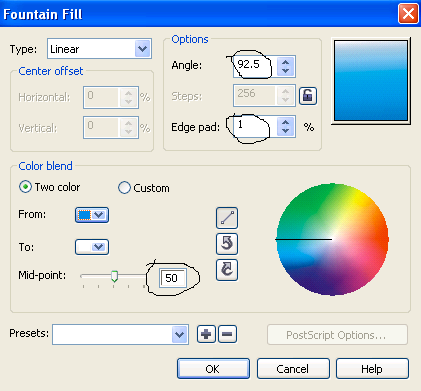Expand the Presets dropdown list

120,334
